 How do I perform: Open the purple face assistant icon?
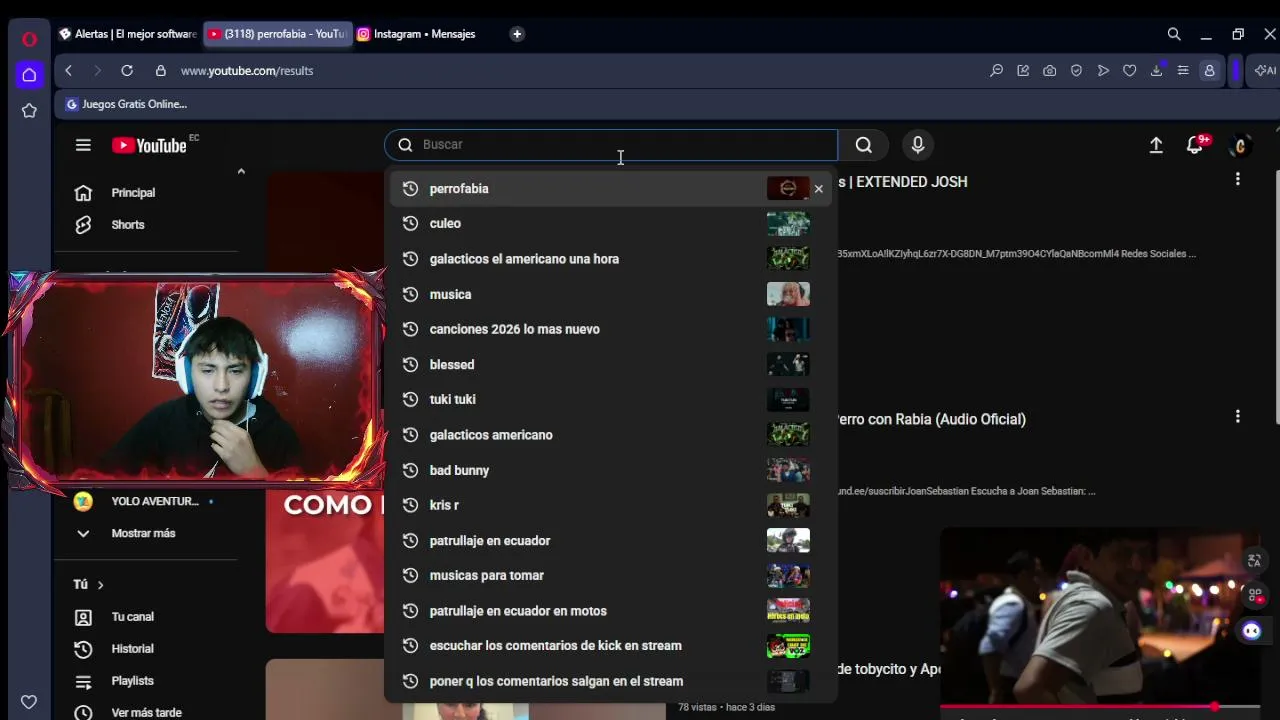[x=1252, y=631]
